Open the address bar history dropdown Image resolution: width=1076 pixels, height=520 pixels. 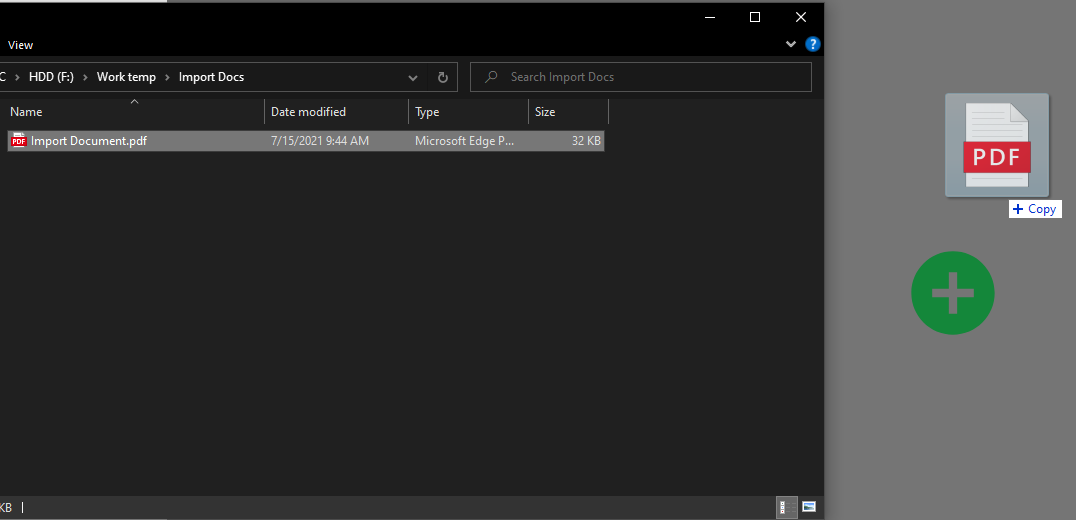413,78
